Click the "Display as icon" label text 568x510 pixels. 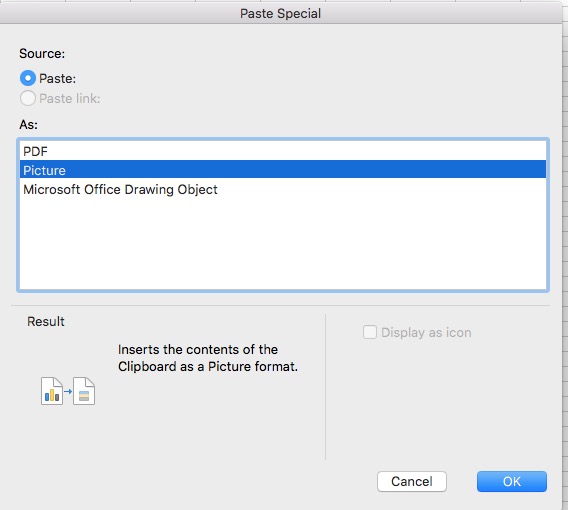[426, 333]
